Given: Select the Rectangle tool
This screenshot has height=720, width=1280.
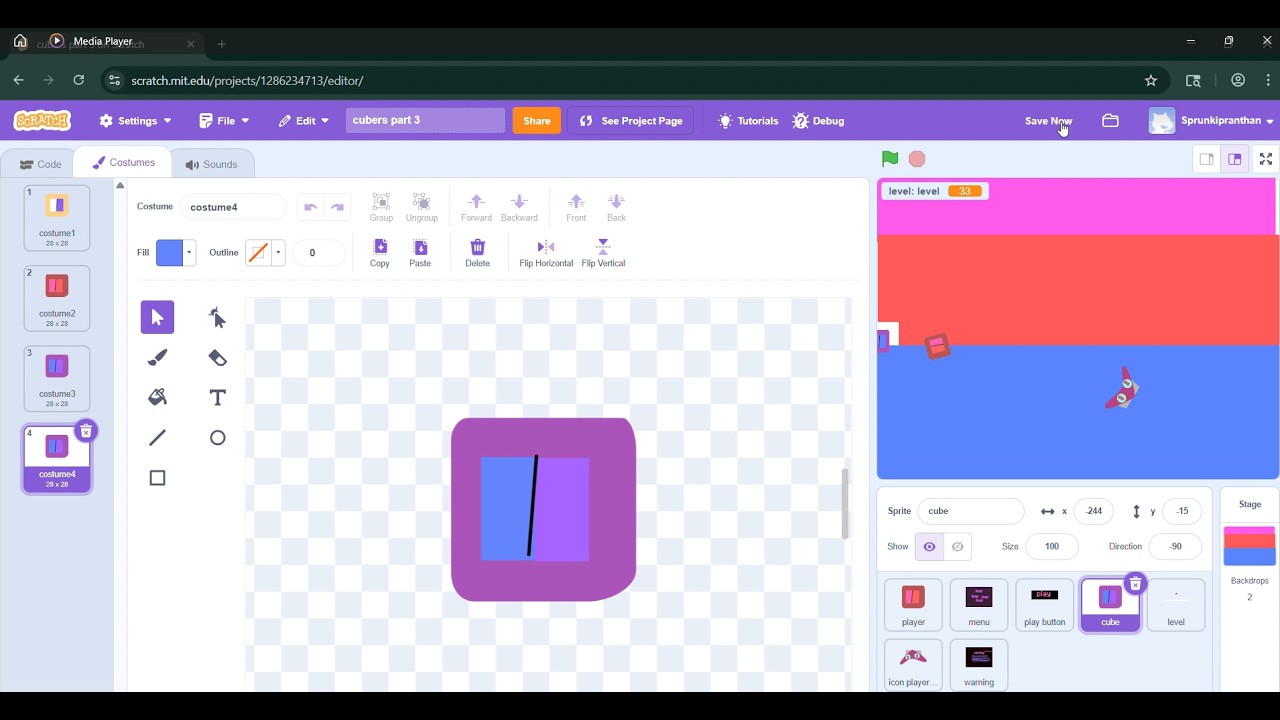Looking at the screenshot, I should click(x=157, y=477).
